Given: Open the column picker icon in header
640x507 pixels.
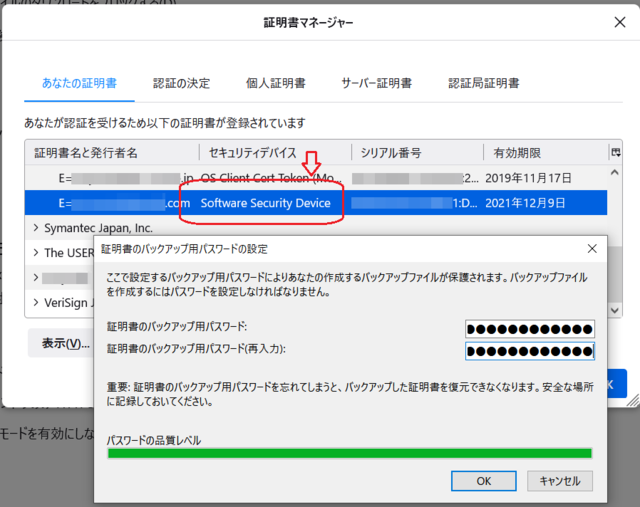Looking at the screenshot, I should click(616, 153).
